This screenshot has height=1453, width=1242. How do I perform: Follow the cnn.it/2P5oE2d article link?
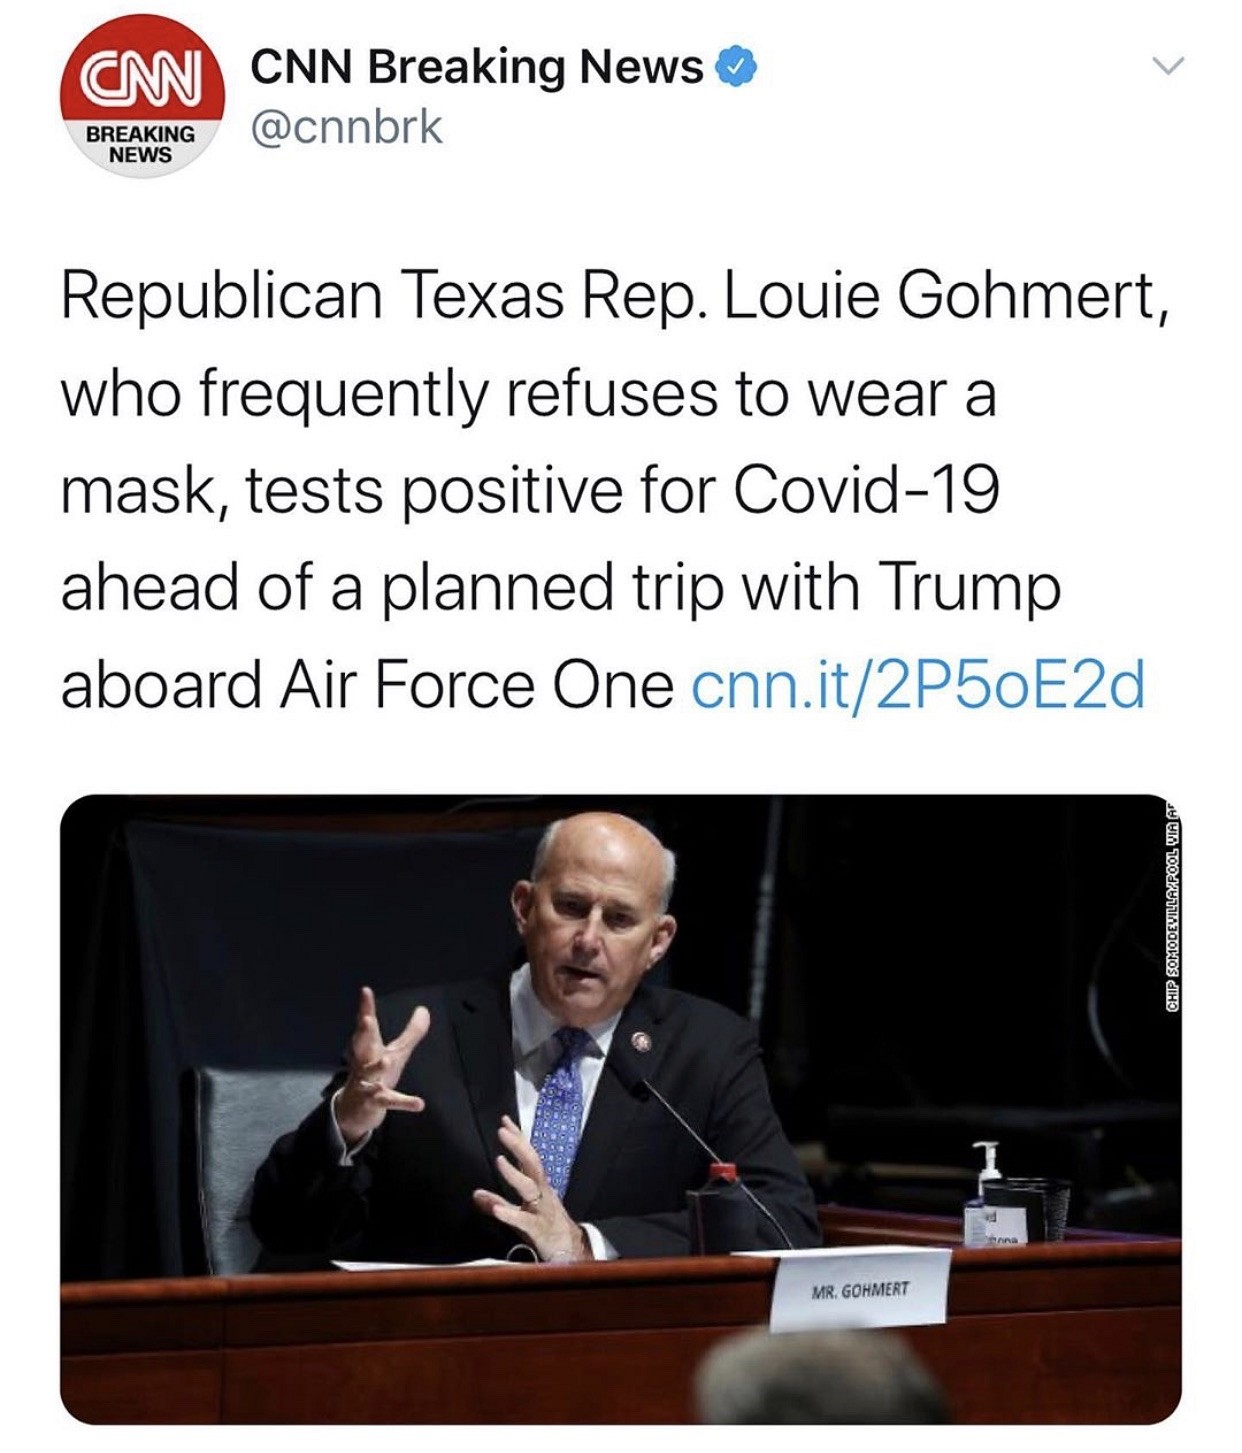(x=917, y=685)
